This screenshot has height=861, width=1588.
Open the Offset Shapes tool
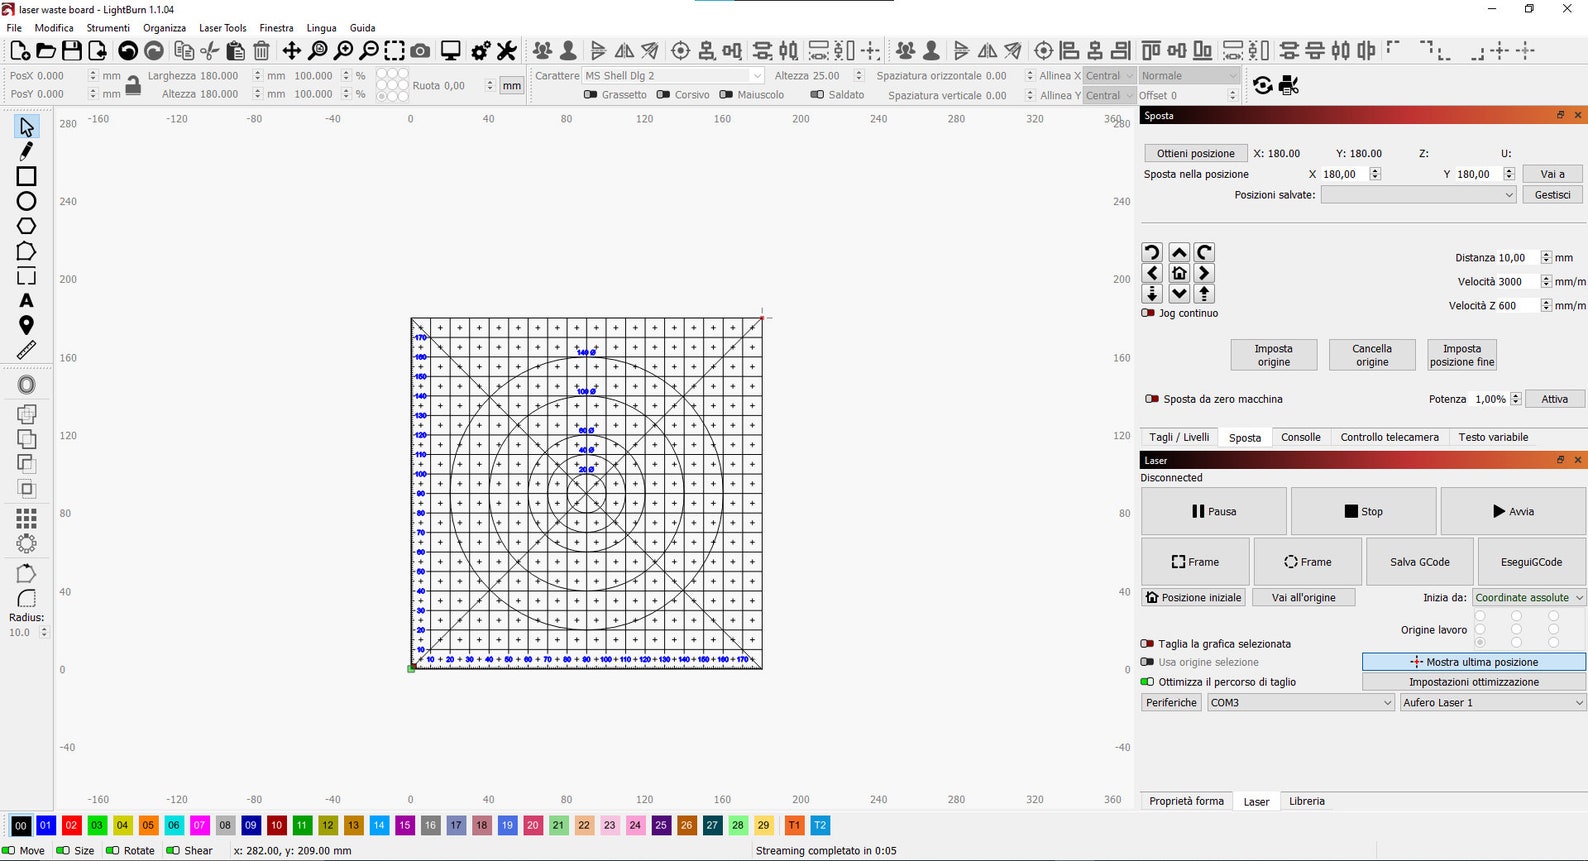tap(27, 385)
